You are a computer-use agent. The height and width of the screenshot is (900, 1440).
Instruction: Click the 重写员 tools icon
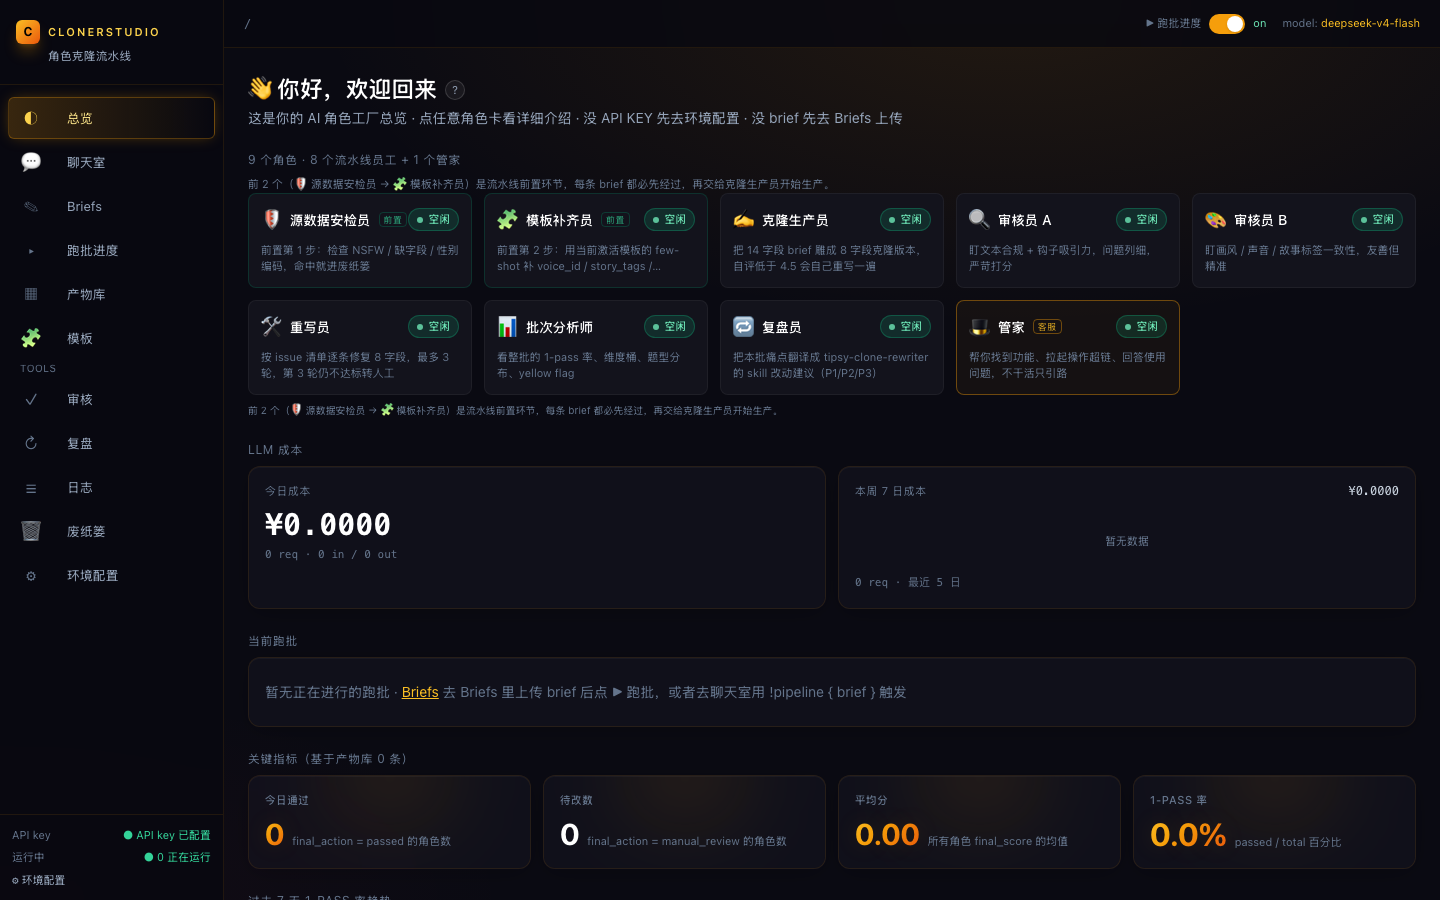click(271, 326)
